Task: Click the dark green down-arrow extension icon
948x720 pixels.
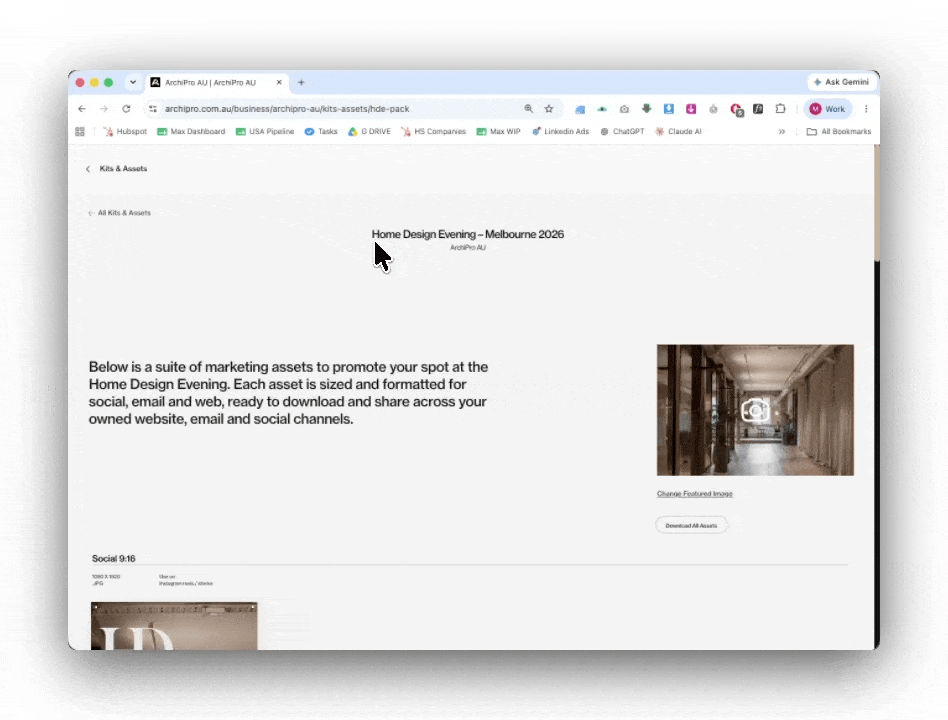Action: tap(646, 109)
